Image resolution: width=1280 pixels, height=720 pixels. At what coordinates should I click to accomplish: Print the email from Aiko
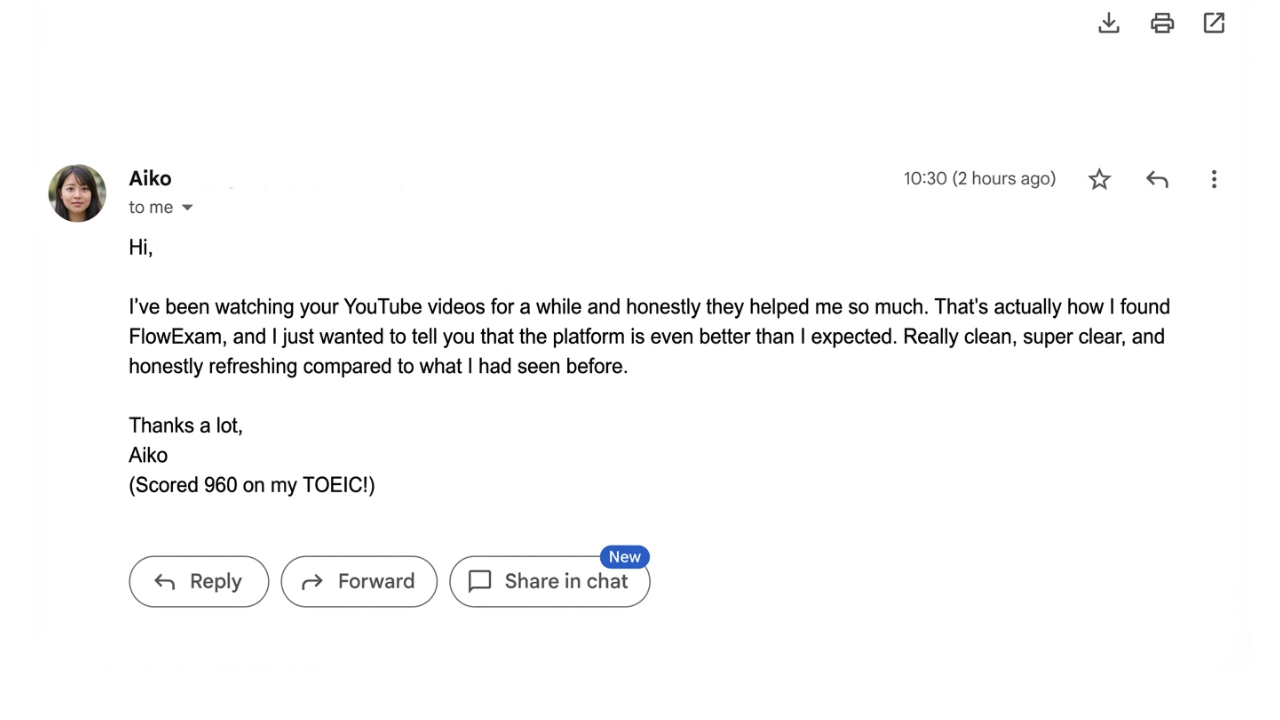tap(1161, 22)
